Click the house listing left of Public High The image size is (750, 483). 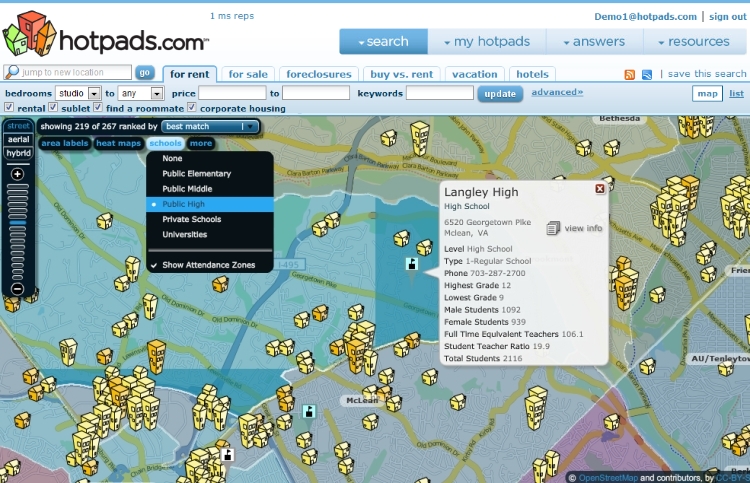[104, 221]
